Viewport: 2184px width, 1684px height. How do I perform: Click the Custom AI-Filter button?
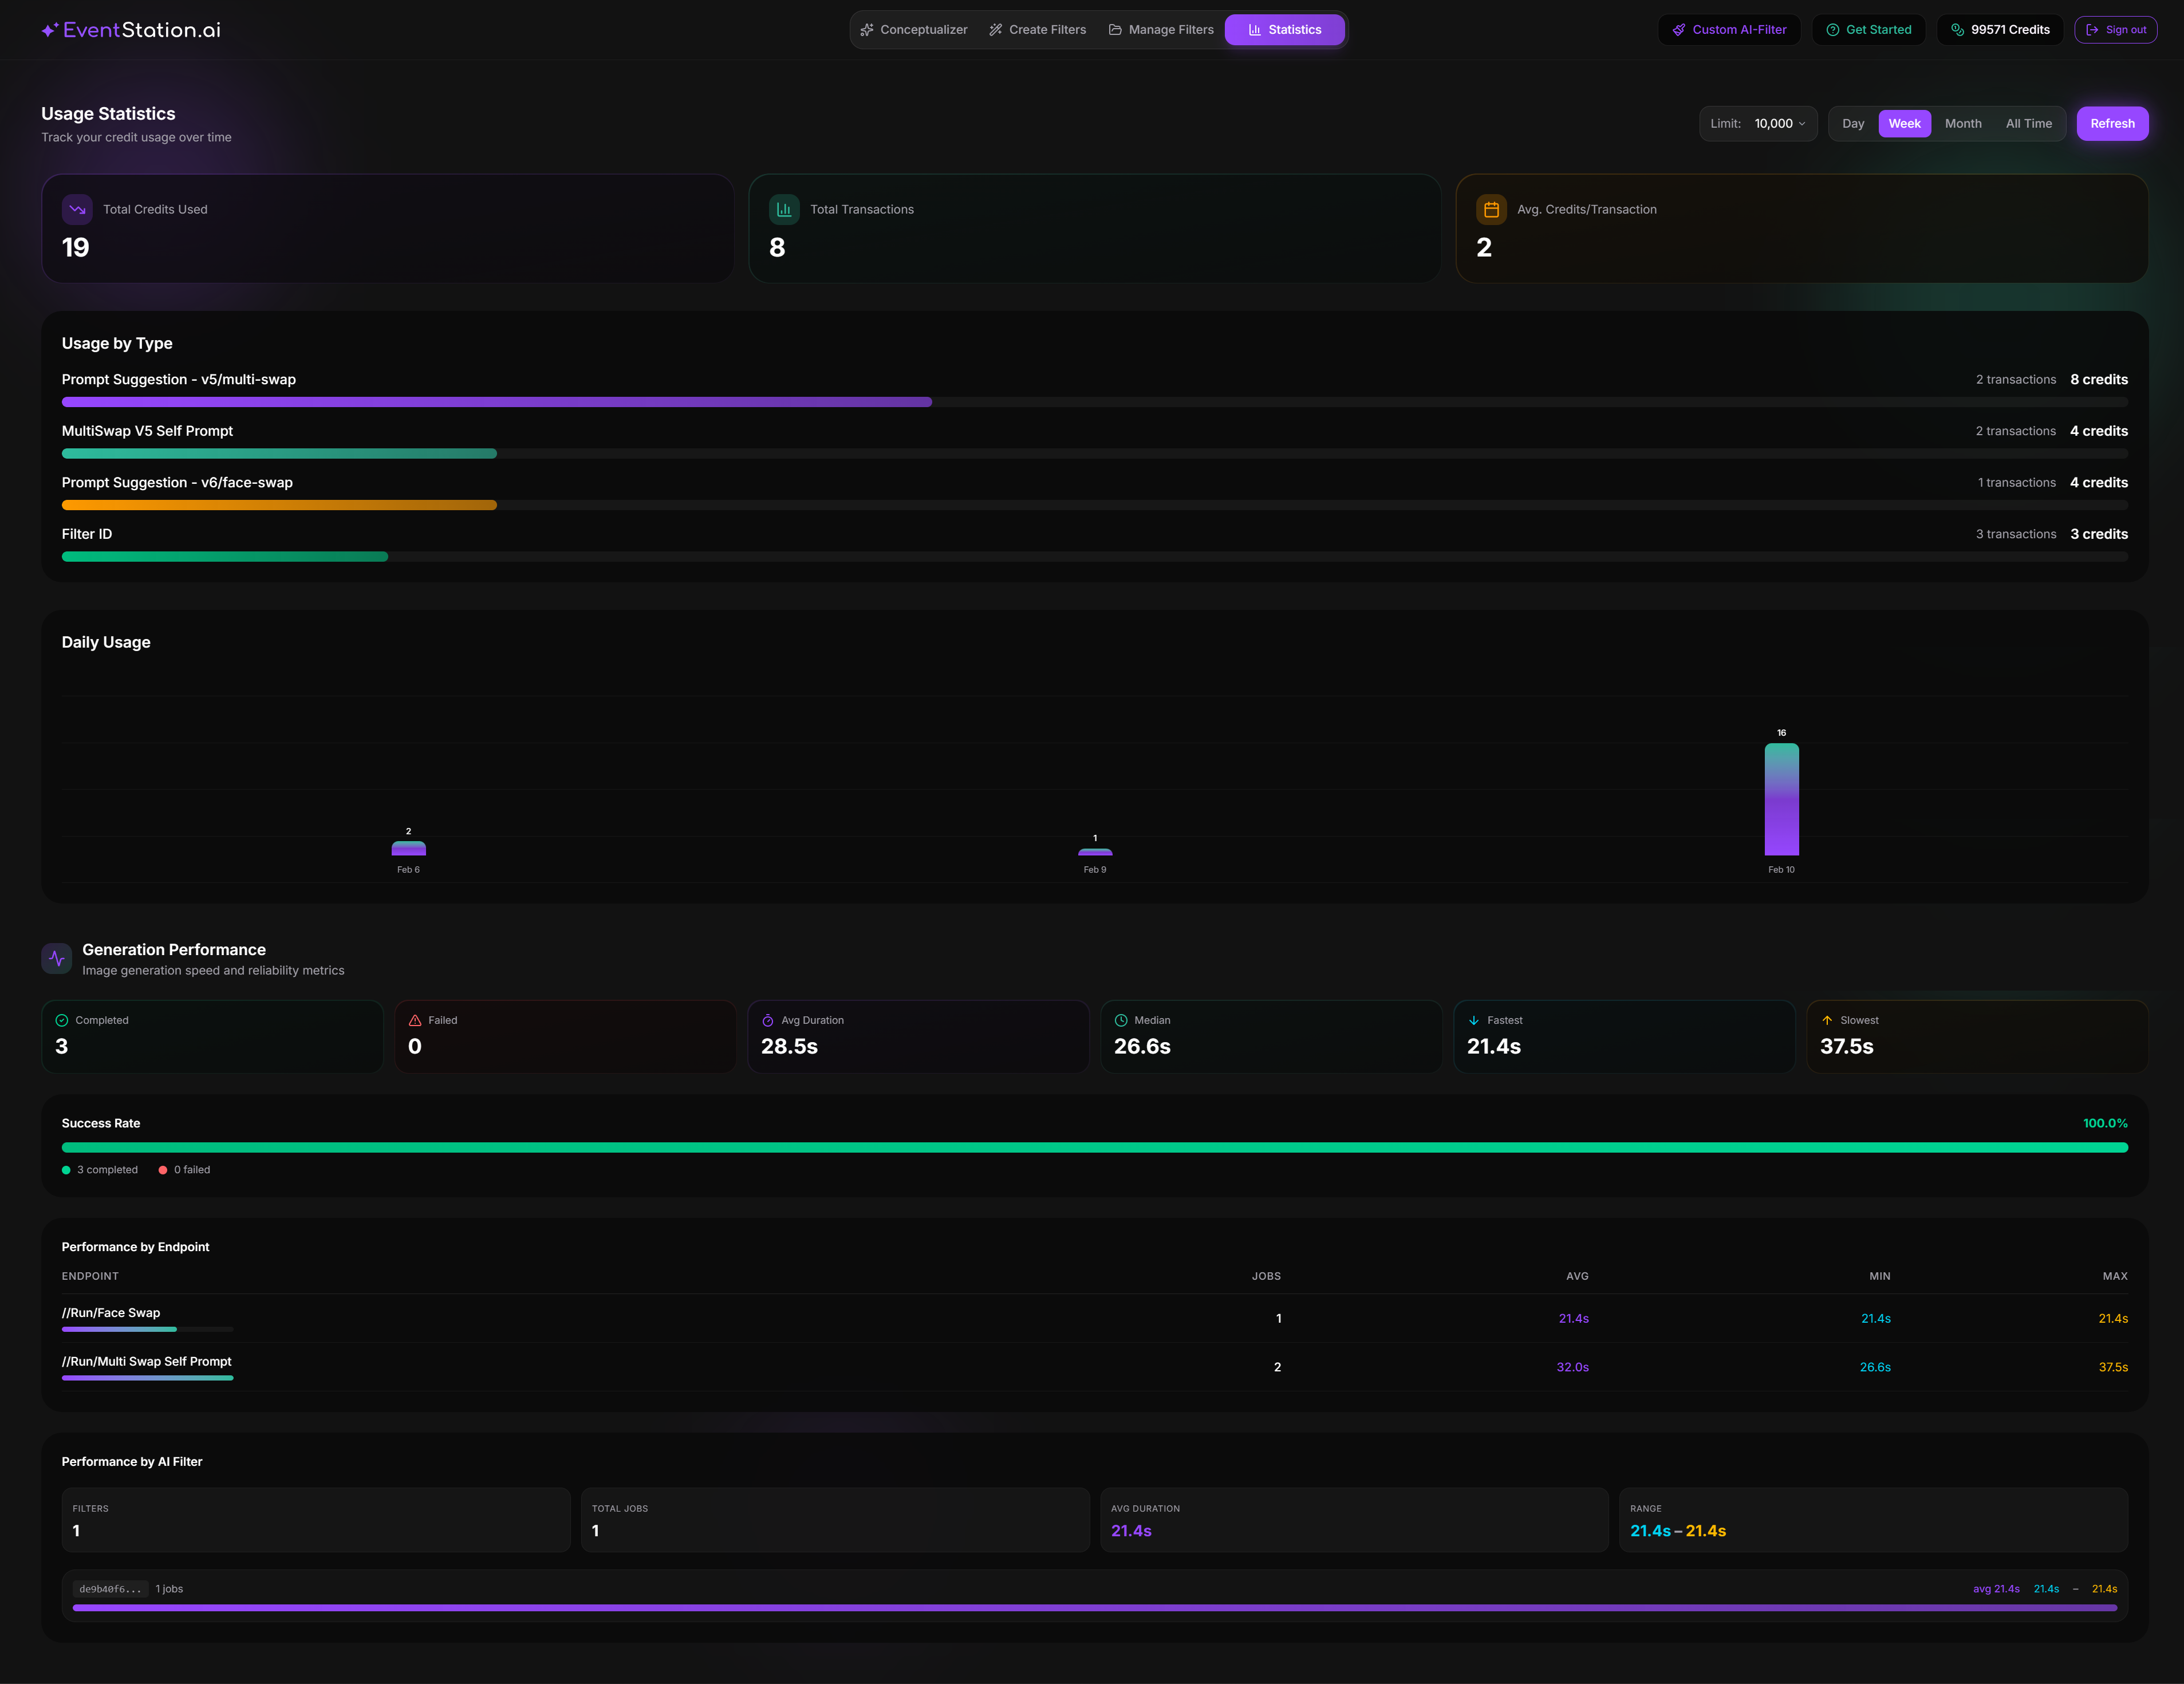point(1729,30)
